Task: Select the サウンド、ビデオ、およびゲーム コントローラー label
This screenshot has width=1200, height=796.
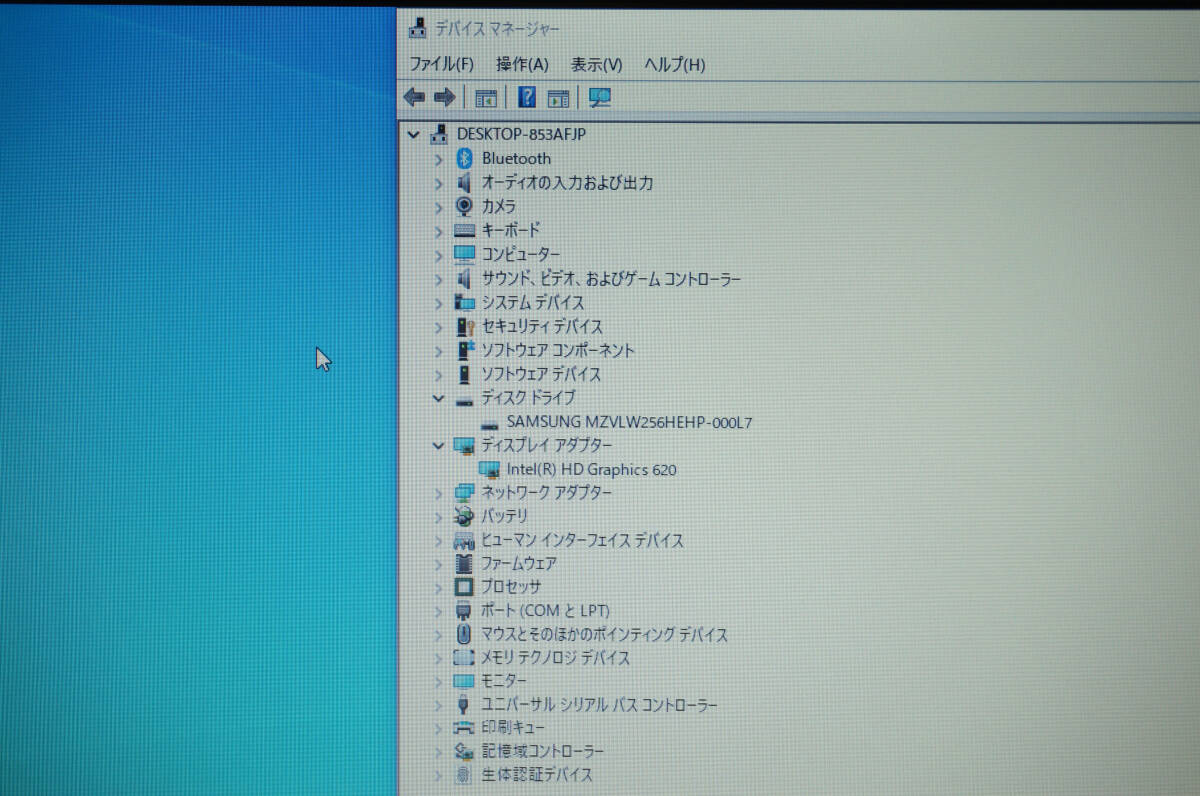Action: [x=611, y=279]
